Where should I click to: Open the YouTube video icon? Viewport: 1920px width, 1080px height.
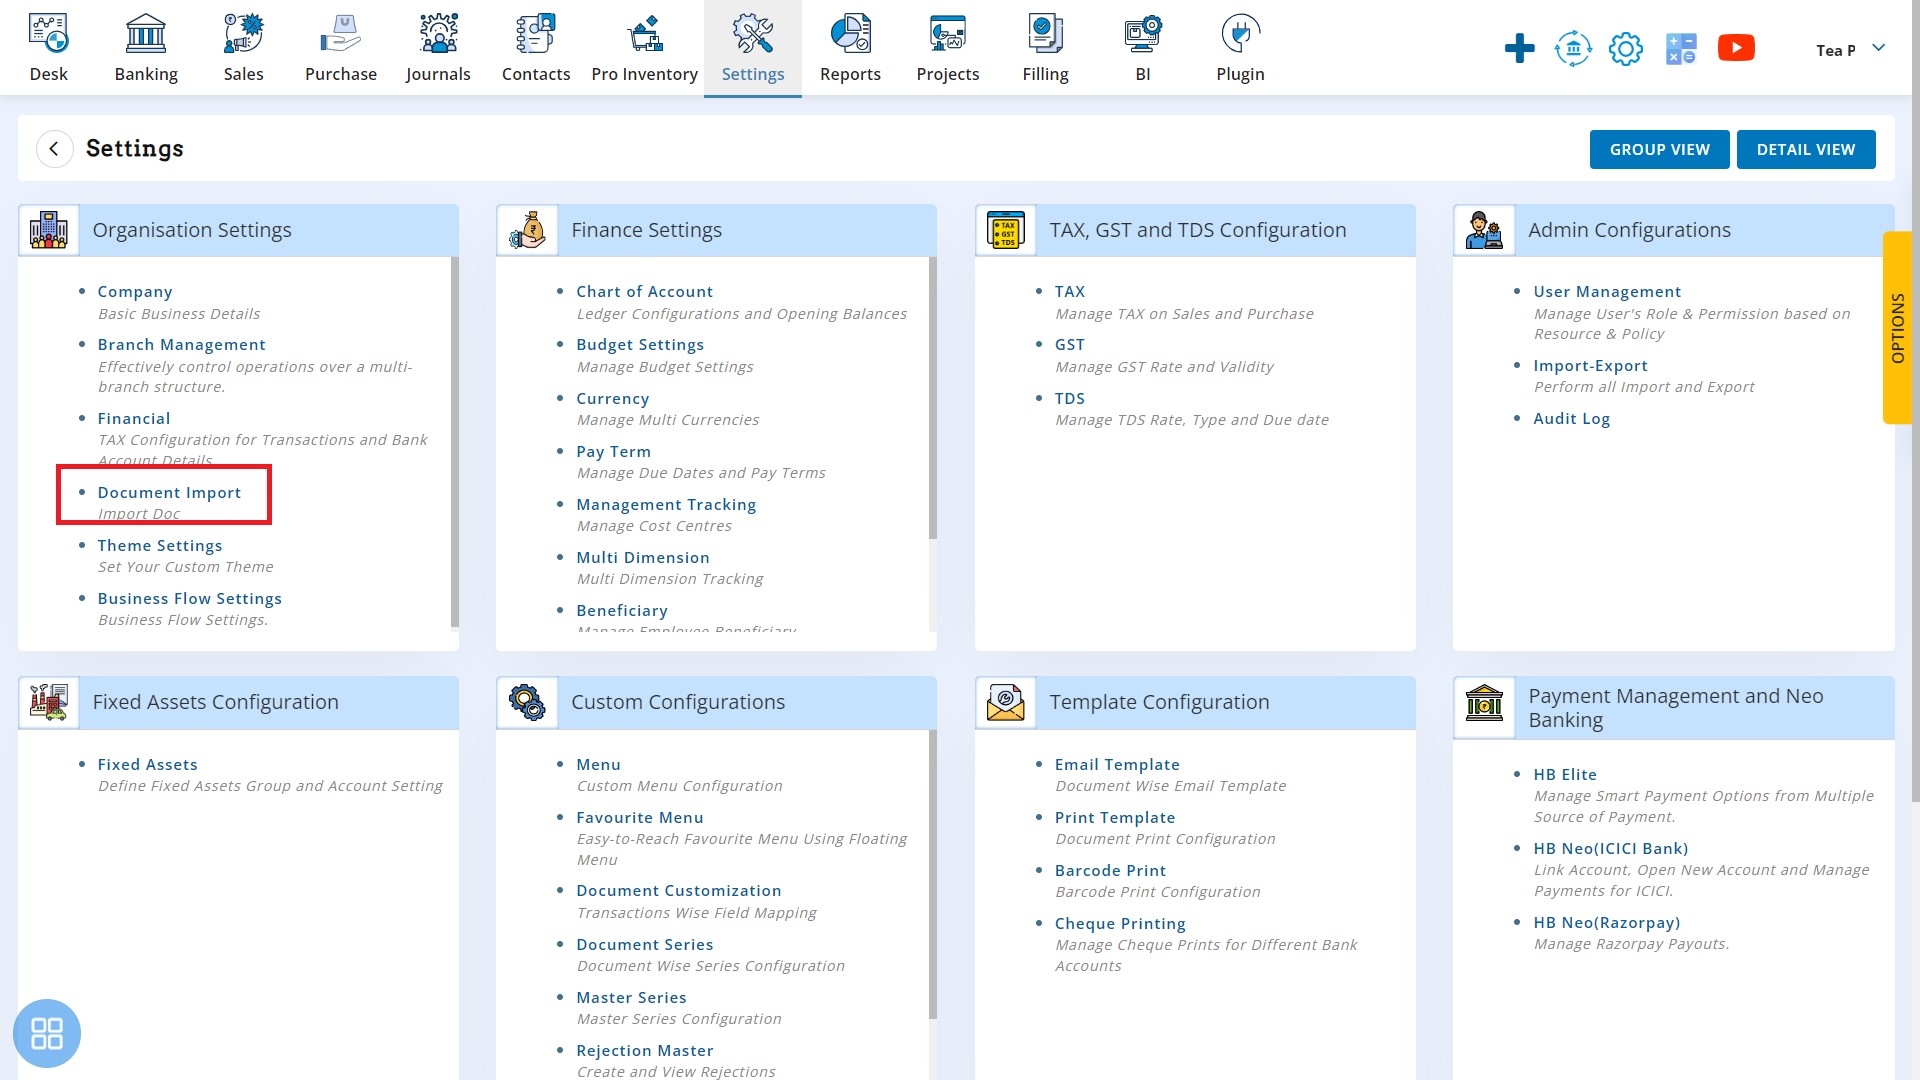[x=1736, y=48]
